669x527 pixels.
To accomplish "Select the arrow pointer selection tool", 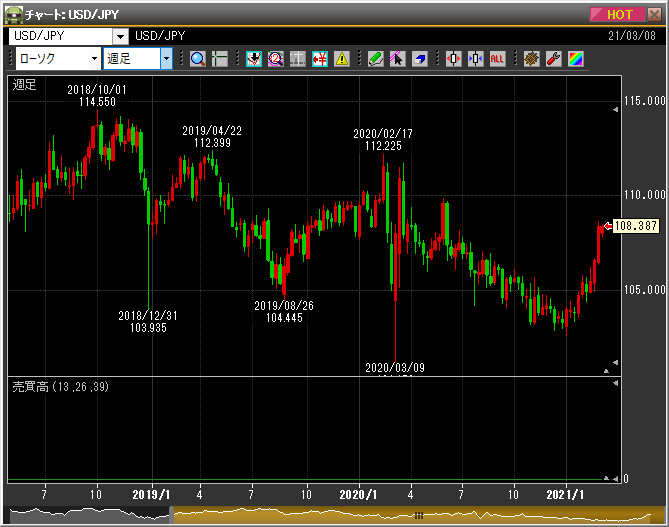I will [397, 59].
